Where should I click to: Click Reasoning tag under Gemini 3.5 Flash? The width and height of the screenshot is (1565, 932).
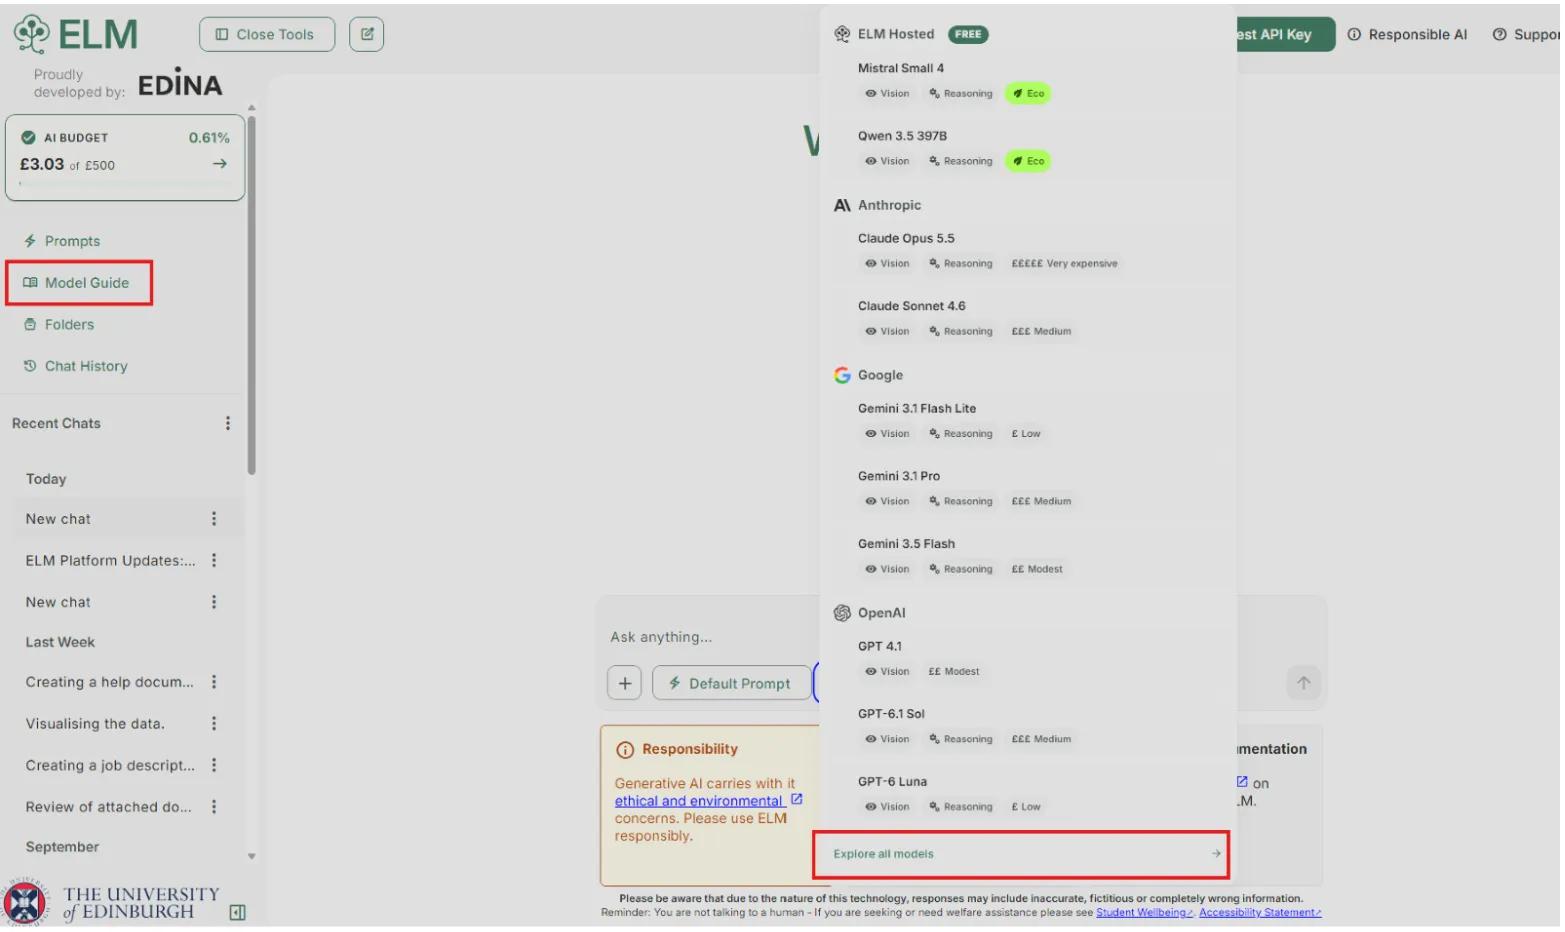[x=961, y=570]
